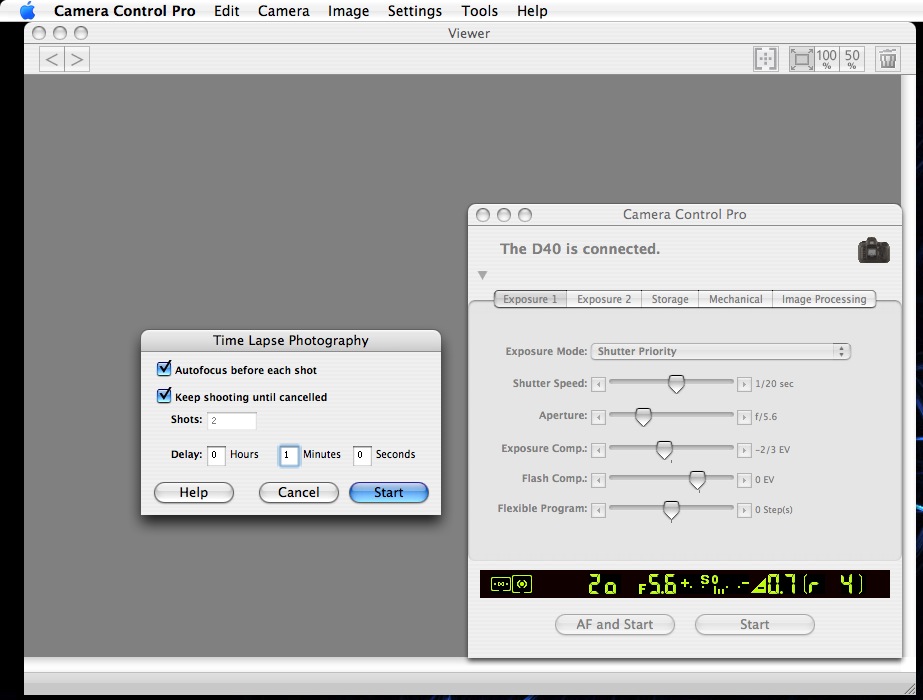The width and height of the screenshot is (923, 700).
Task: Click Viewer window resize grip
Action: pos(909,688)
